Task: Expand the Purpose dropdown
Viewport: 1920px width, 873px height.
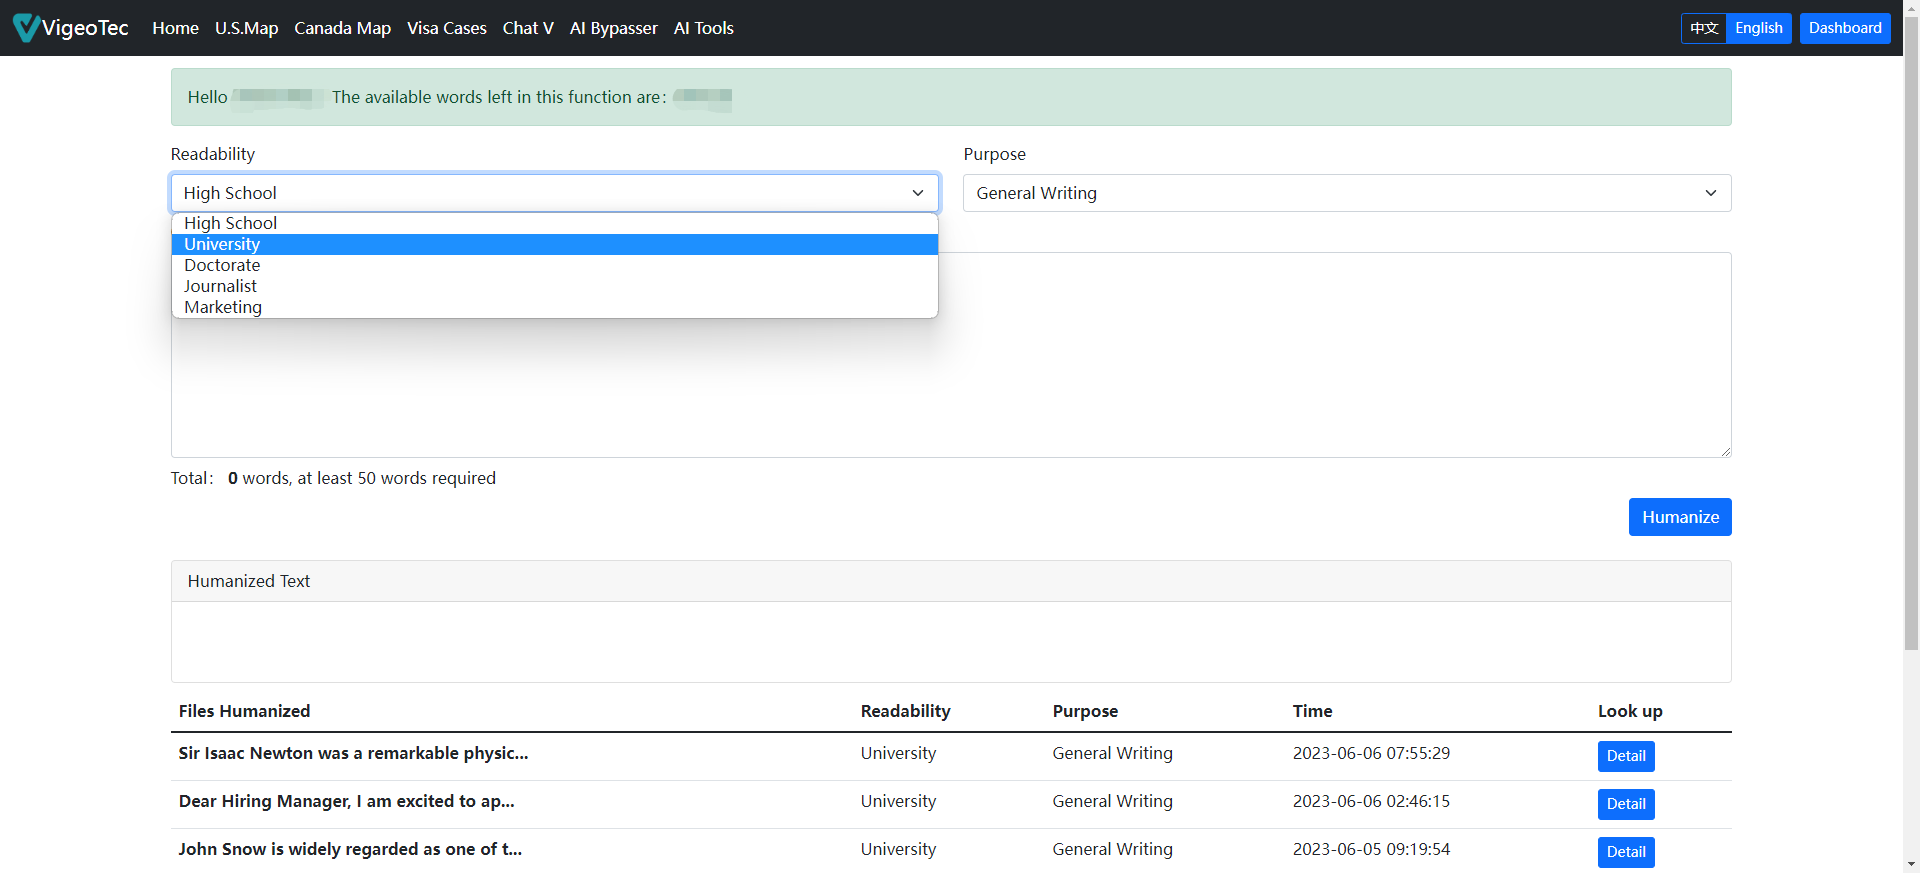Action: tap(1346, 193)
